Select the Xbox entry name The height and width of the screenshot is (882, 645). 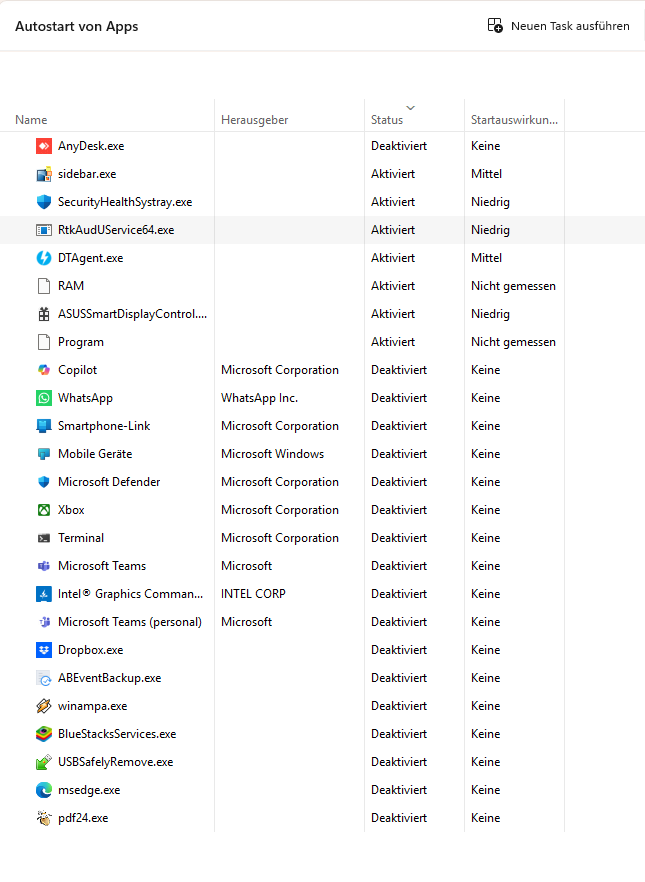71,510
